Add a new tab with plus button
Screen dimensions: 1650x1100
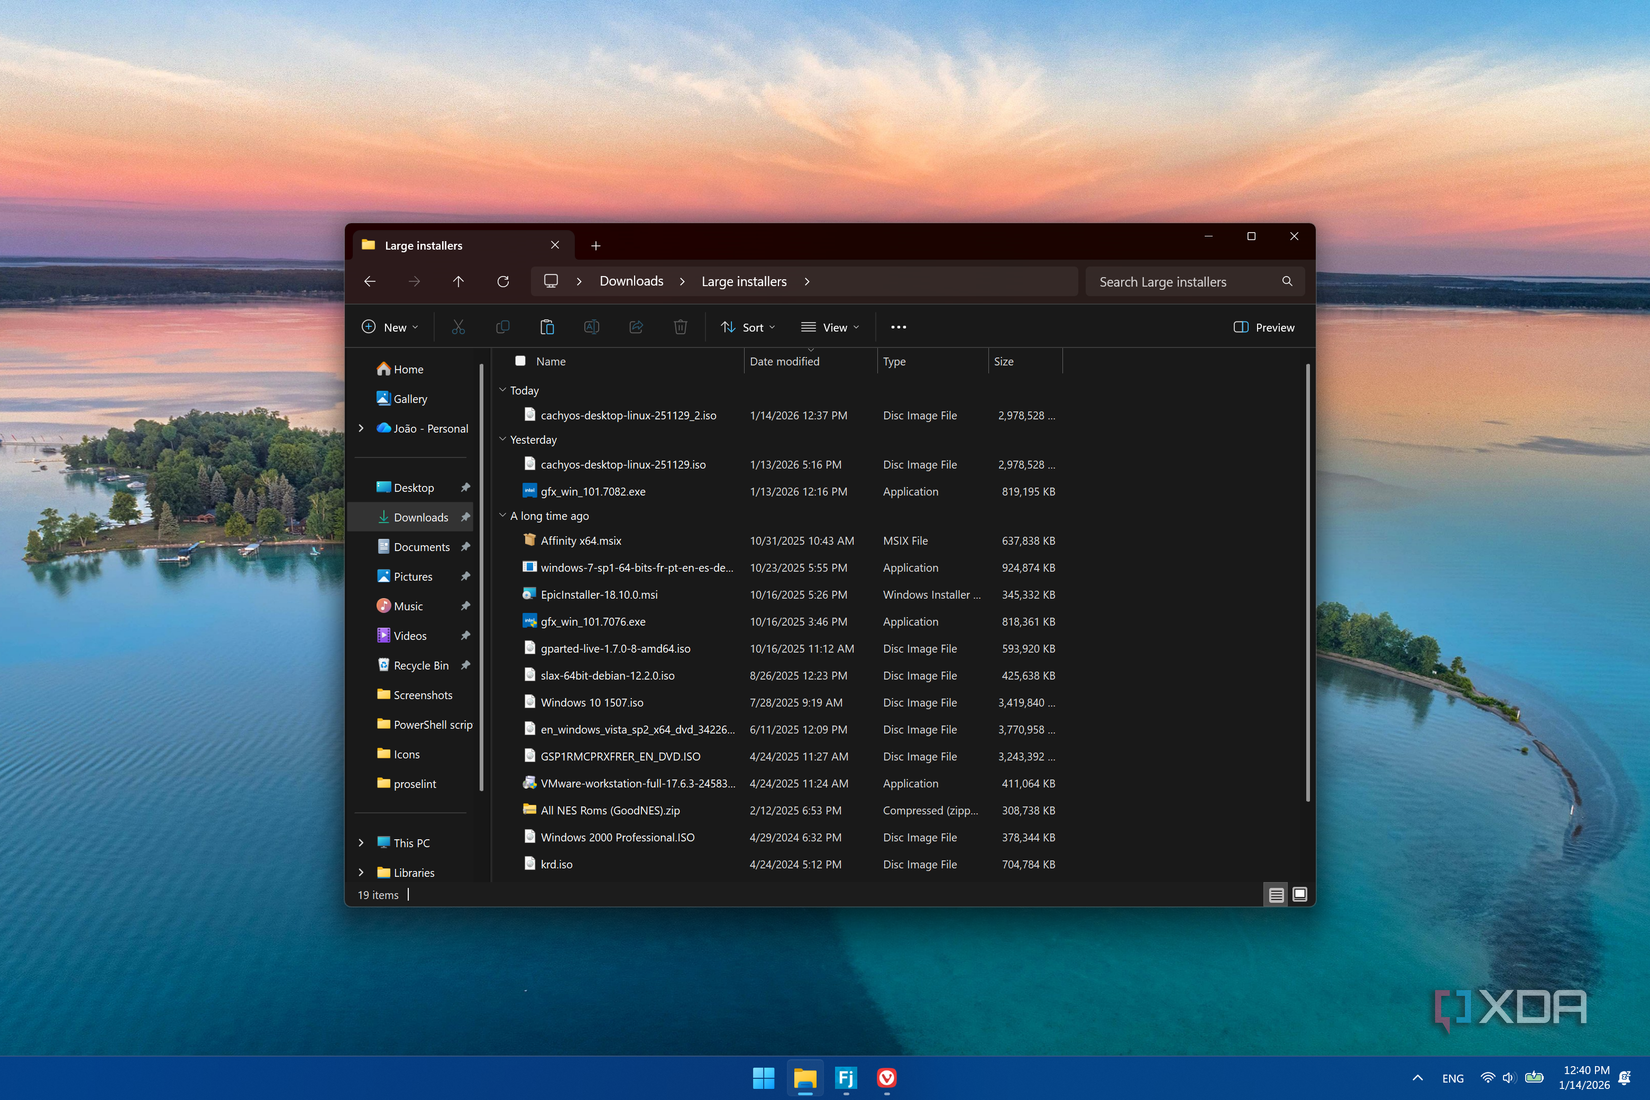tap(596, 246)
